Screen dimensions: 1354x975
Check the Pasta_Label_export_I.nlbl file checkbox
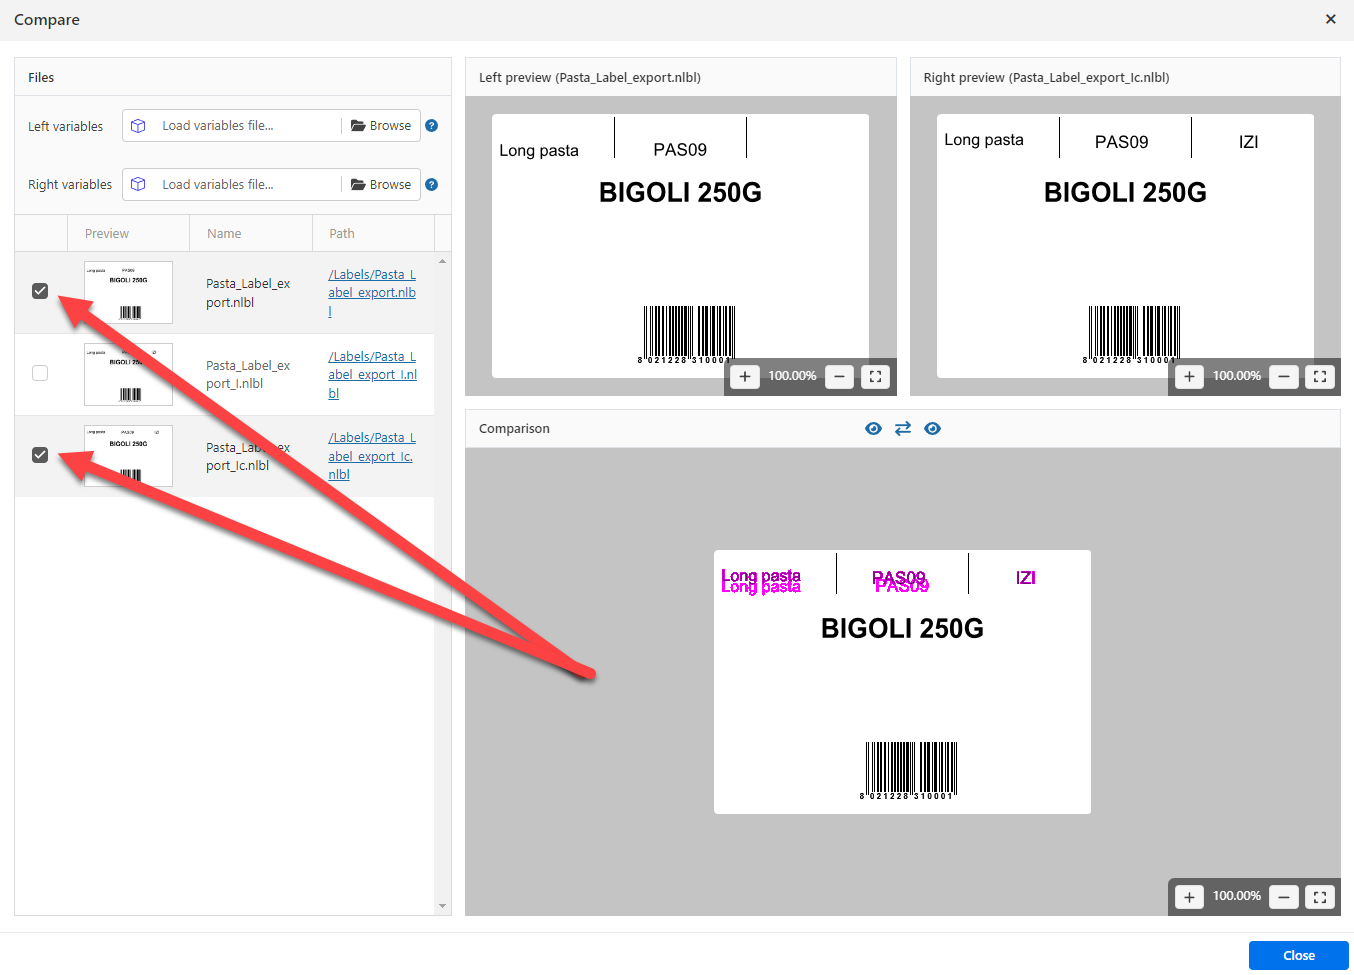point(40,373)
